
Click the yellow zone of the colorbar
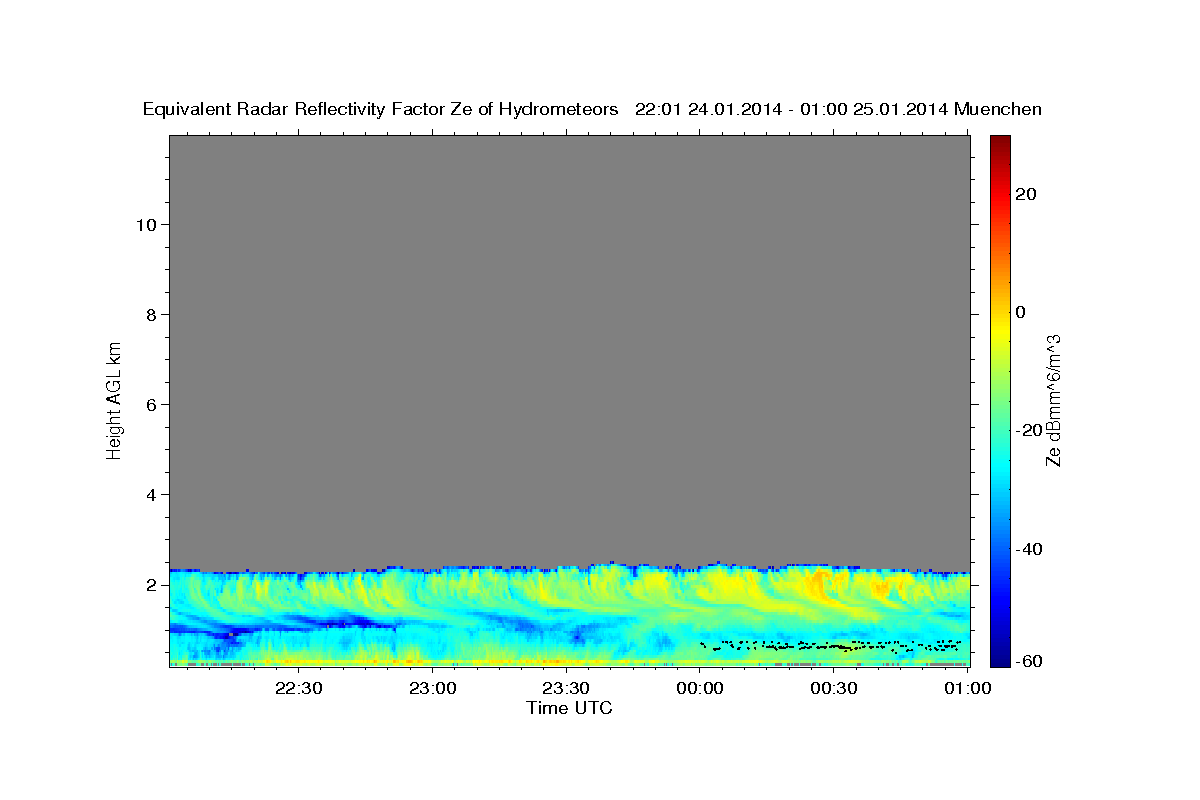click(1000, 330)
